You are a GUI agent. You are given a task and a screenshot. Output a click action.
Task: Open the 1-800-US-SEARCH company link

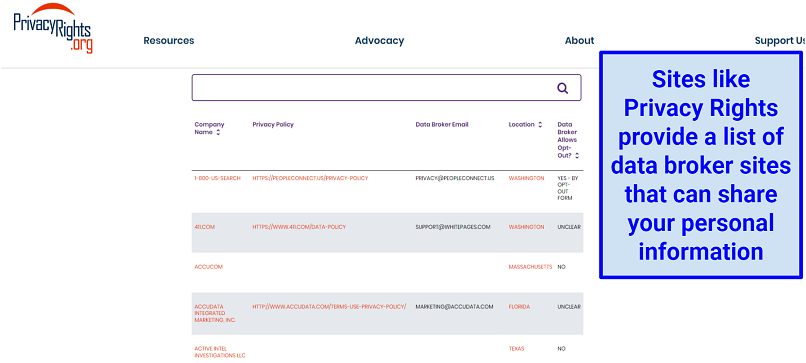point(217,178)
